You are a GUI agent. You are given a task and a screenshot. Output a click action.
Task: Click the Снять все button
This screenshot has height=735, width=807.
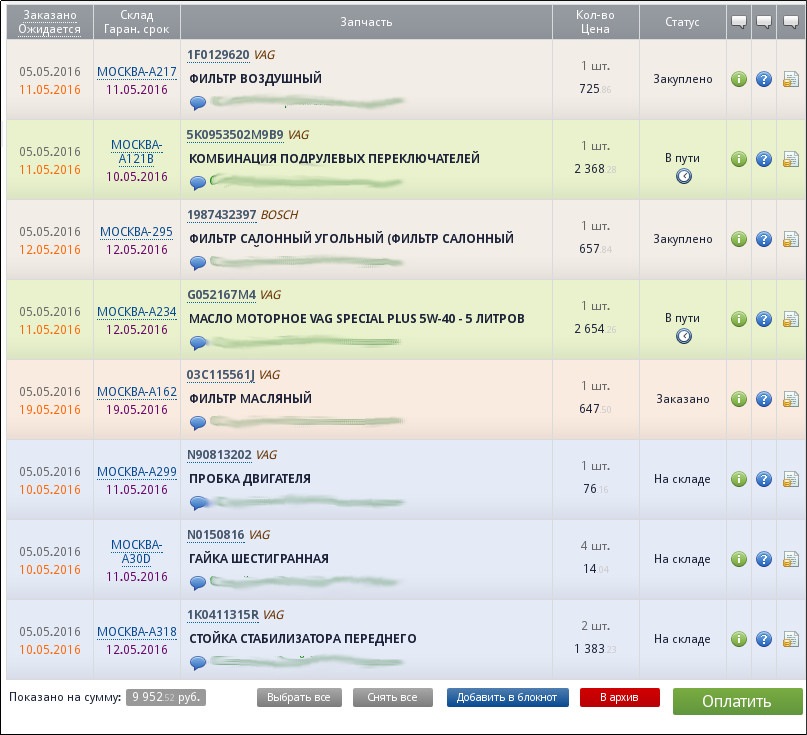pos(392,697)
